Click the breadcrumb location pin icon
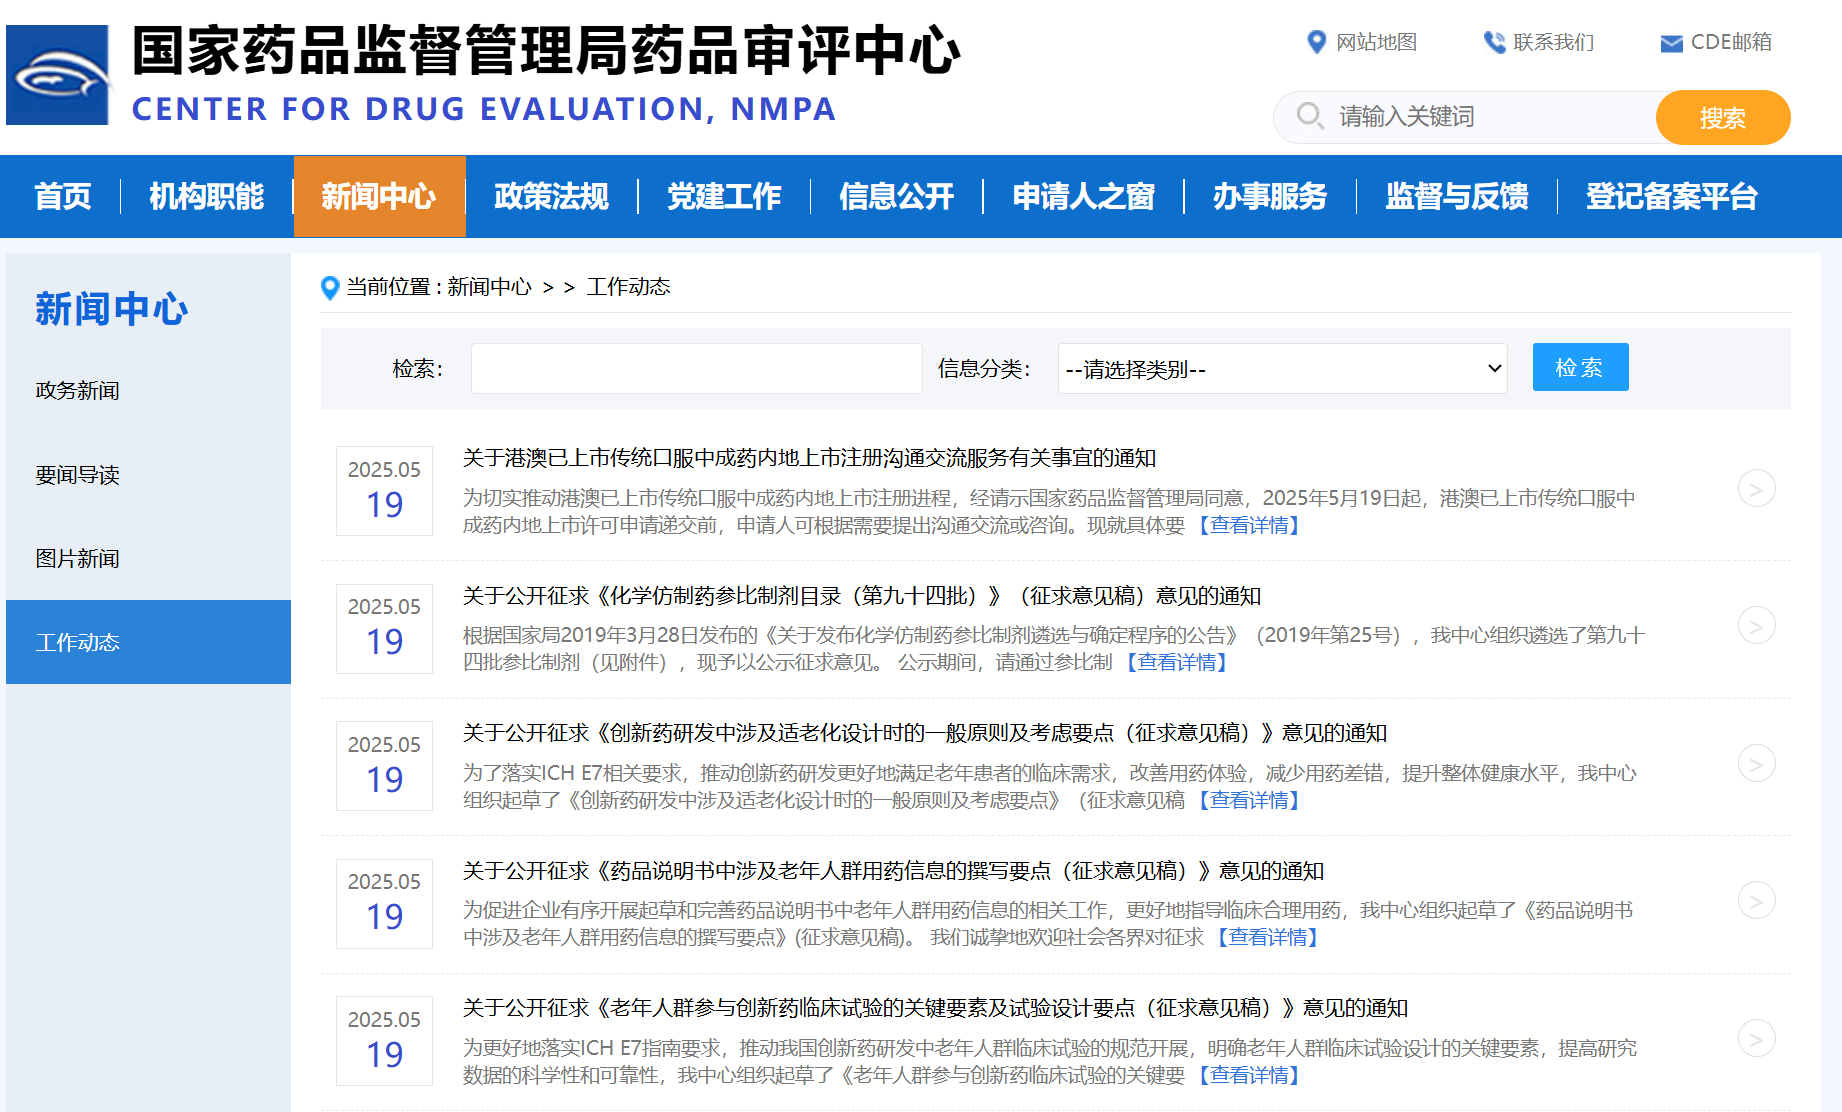Image resolution: width=1842 pixels, height=1112 pixels. [x=330, y=288]
